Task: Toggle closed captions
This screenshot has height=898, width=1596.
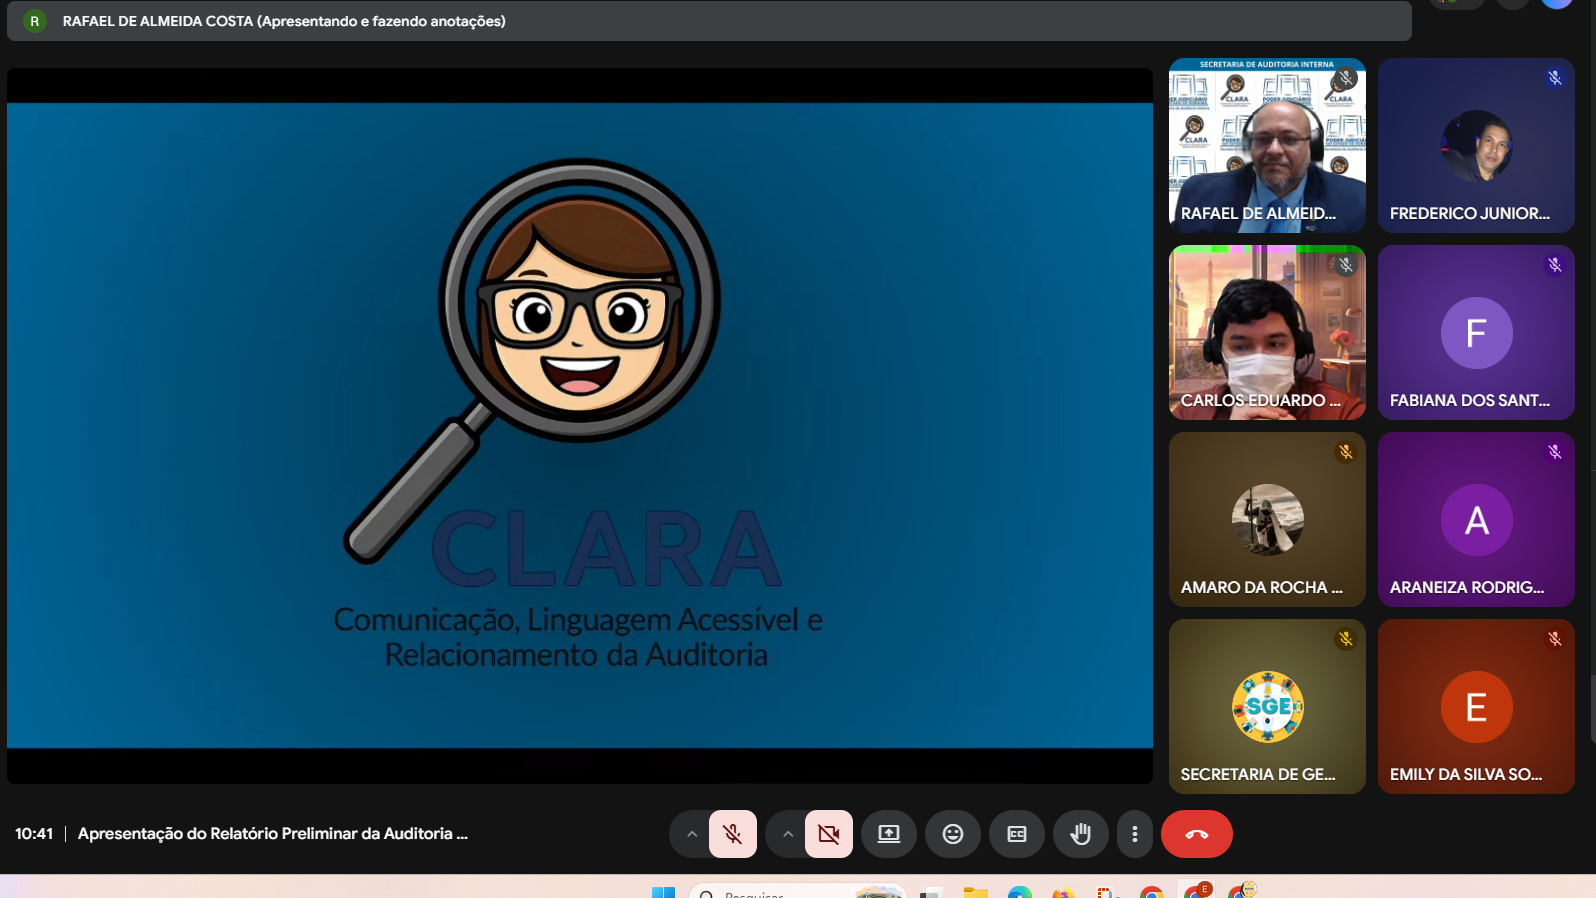Action: click(x=1016, y=834)
